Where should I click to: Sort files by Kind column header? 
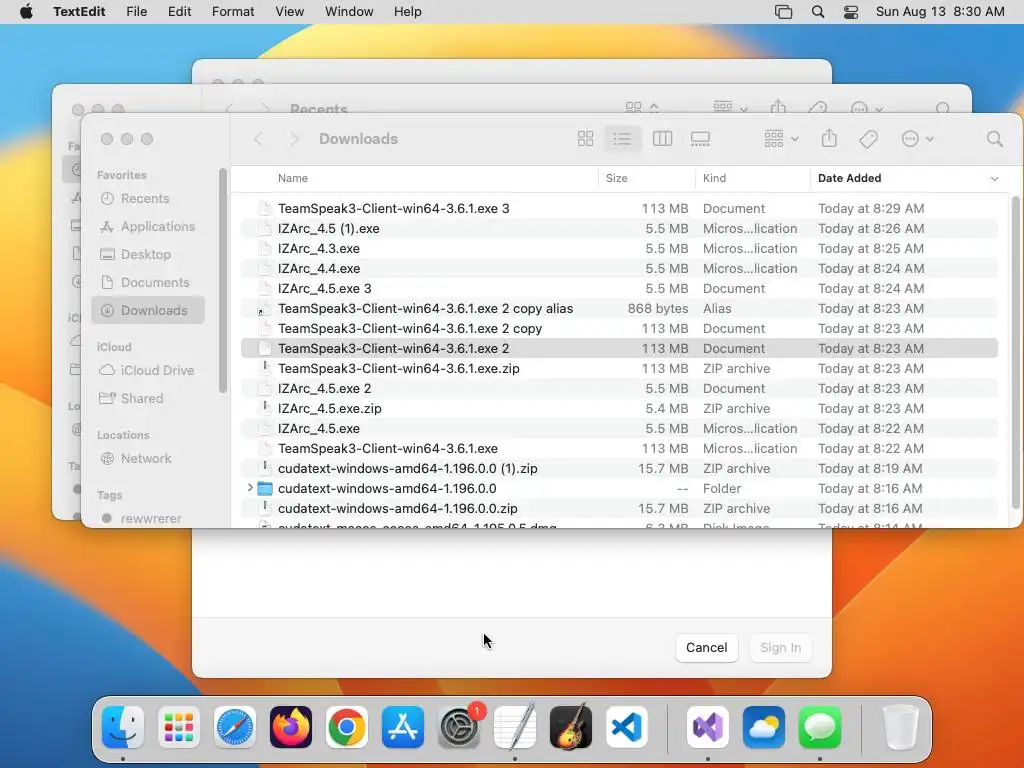point(714,178)
